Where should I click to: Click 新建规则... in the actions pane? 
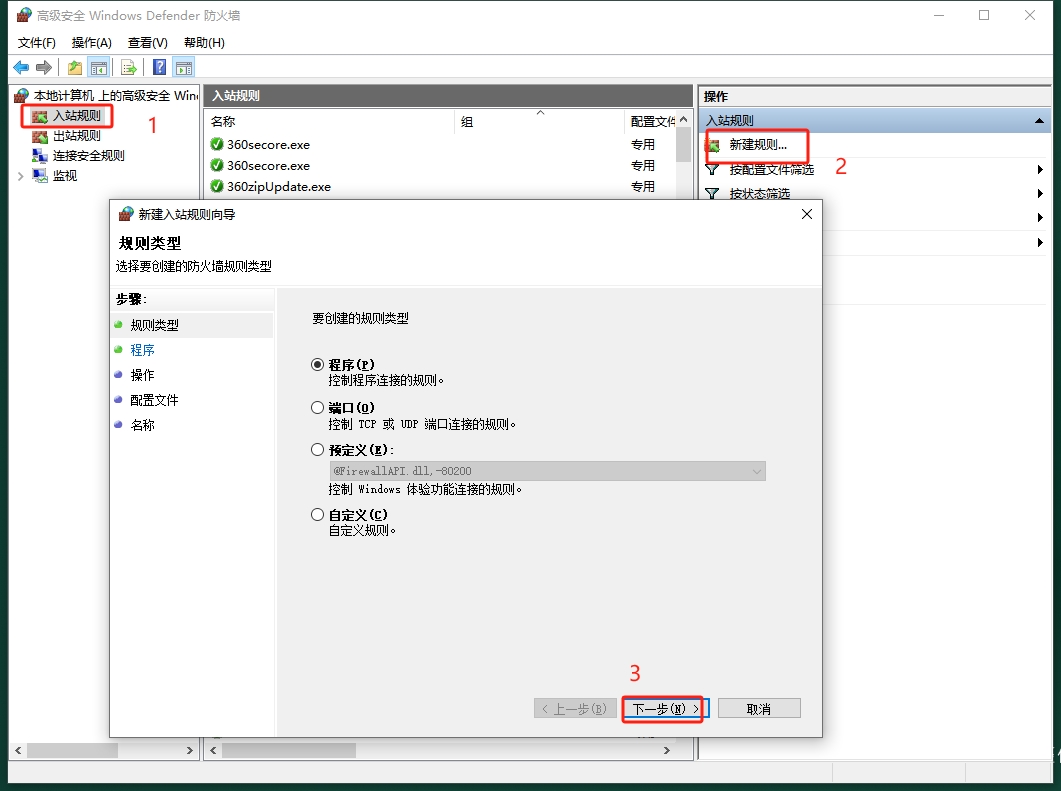758,145
